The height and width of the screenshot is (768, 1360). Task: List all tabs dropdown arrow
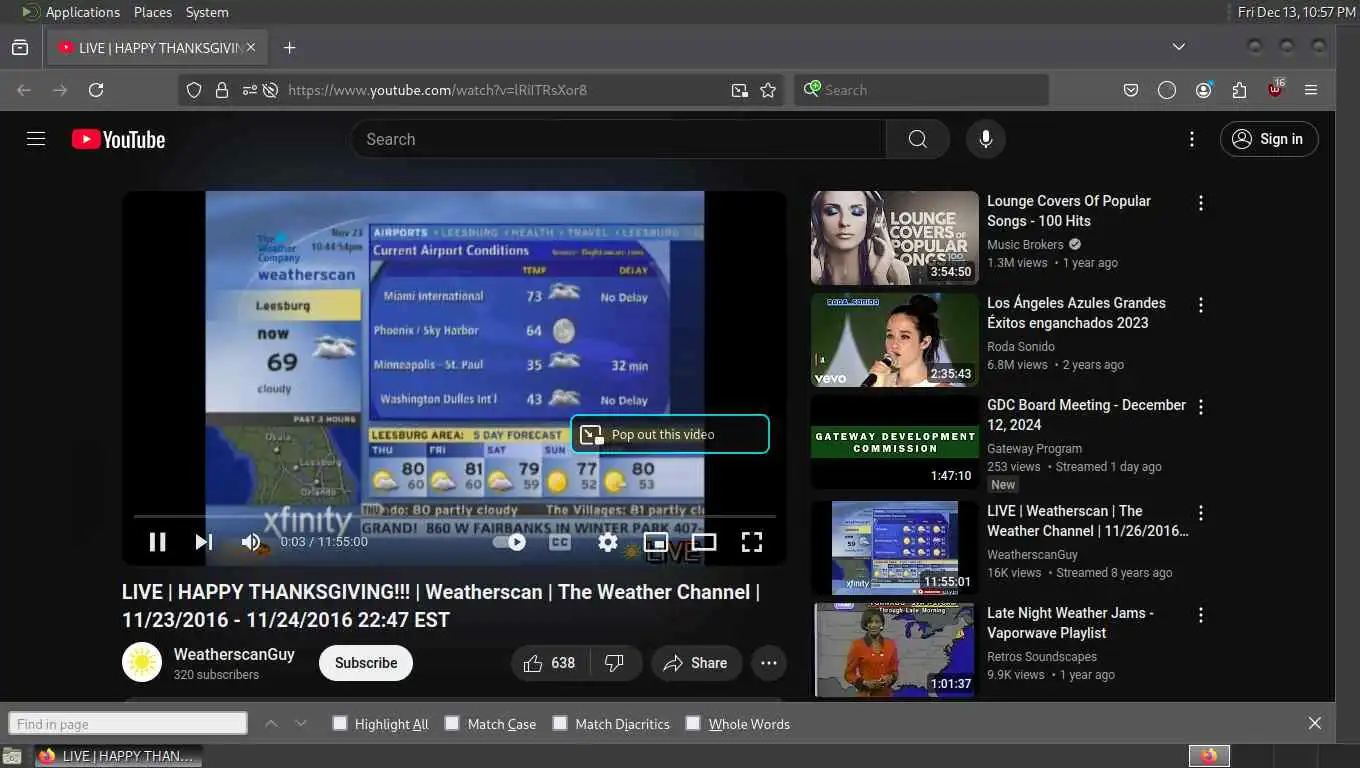pos(1179,47)
